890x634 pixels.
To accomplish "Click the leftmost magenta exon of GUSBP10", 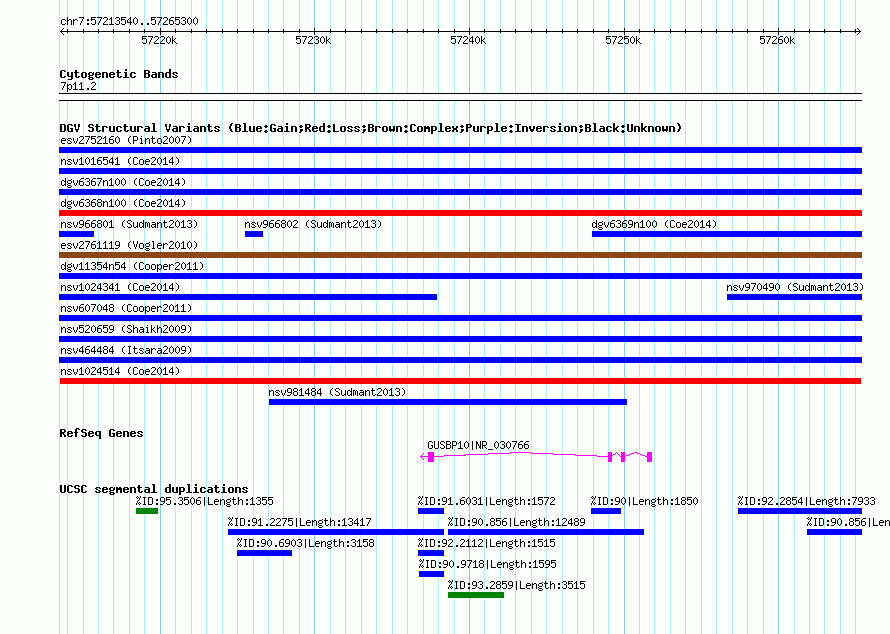I will point(431,457).
